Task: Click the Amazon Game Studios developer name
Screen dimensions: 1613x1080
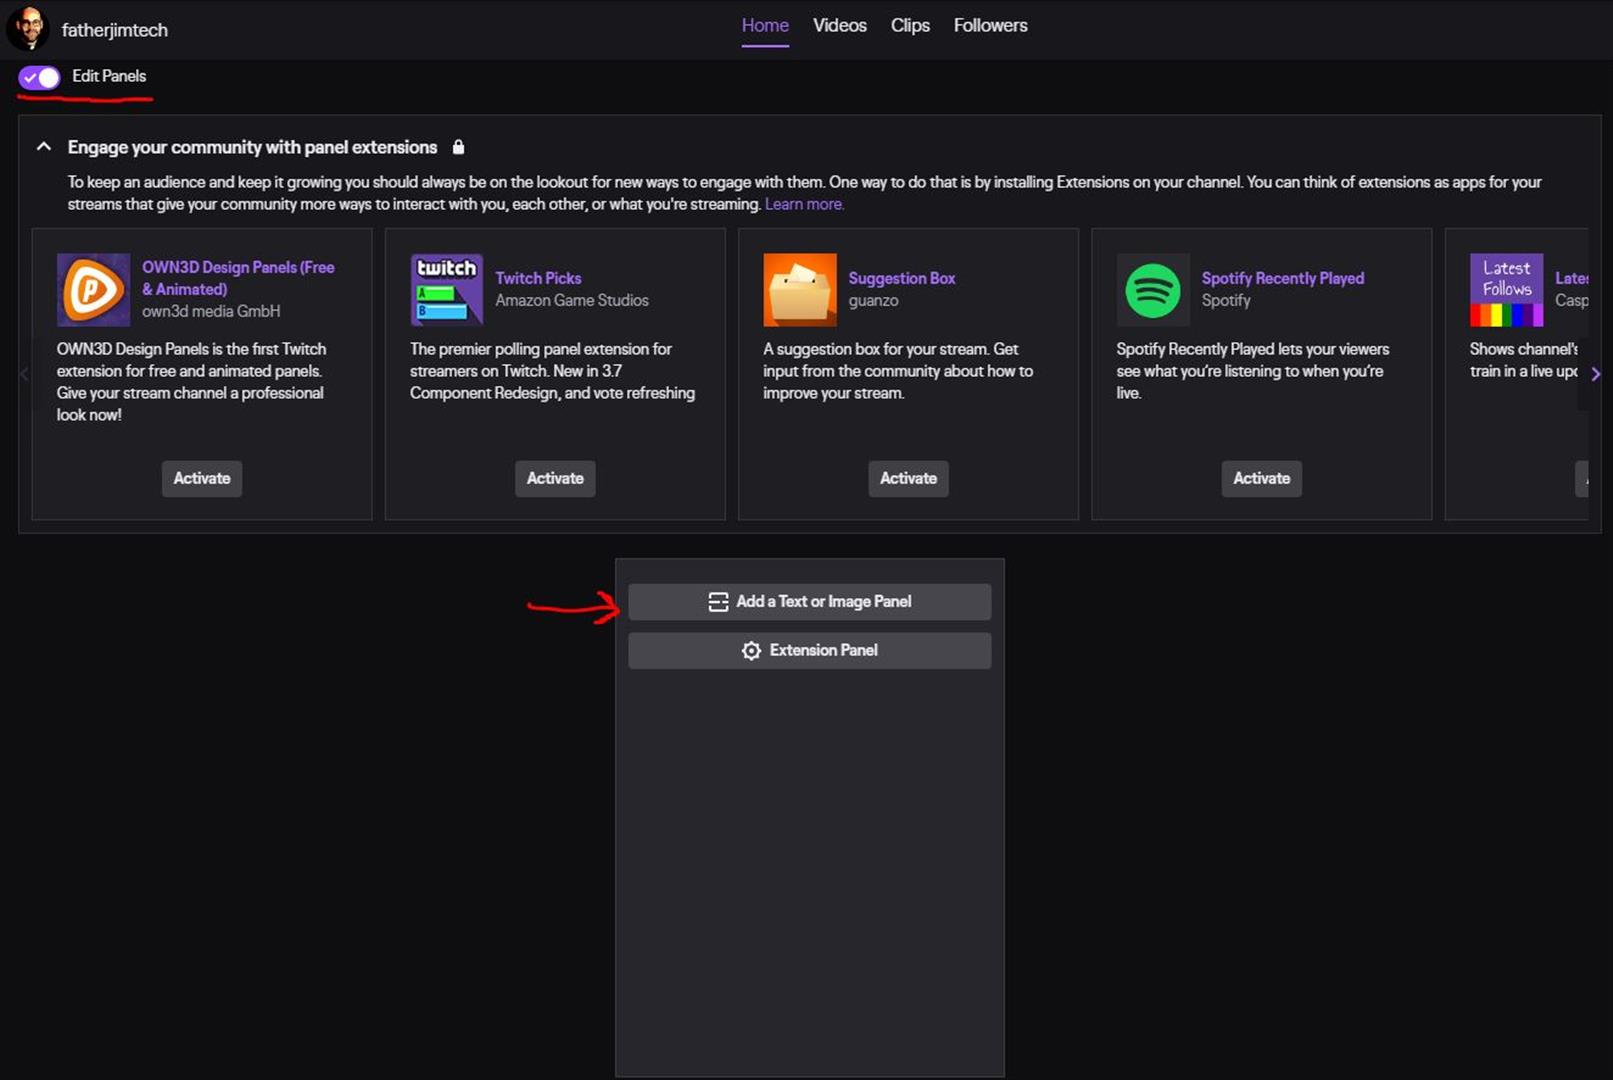Action: pos(572,300)
